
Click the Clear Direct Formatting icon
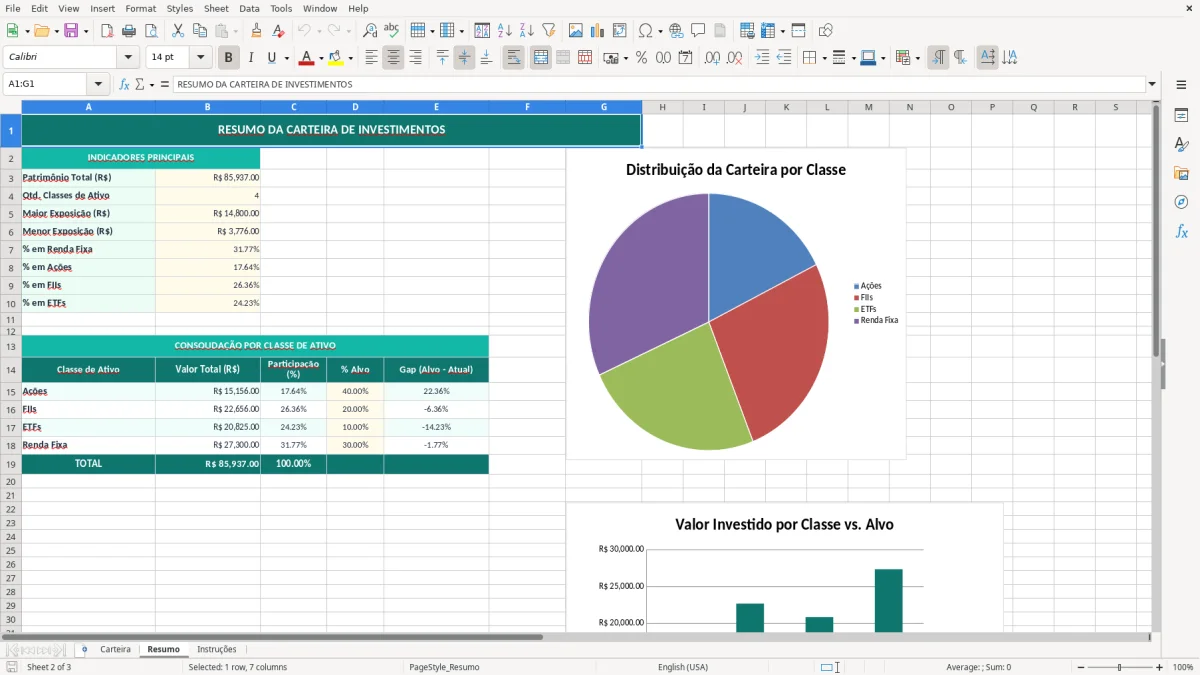[278, 31]
